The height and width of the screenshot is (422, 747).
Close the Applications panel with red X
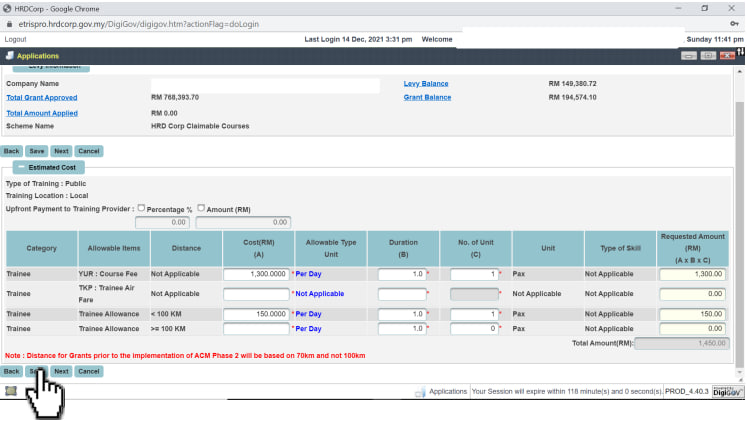(727, 56)
